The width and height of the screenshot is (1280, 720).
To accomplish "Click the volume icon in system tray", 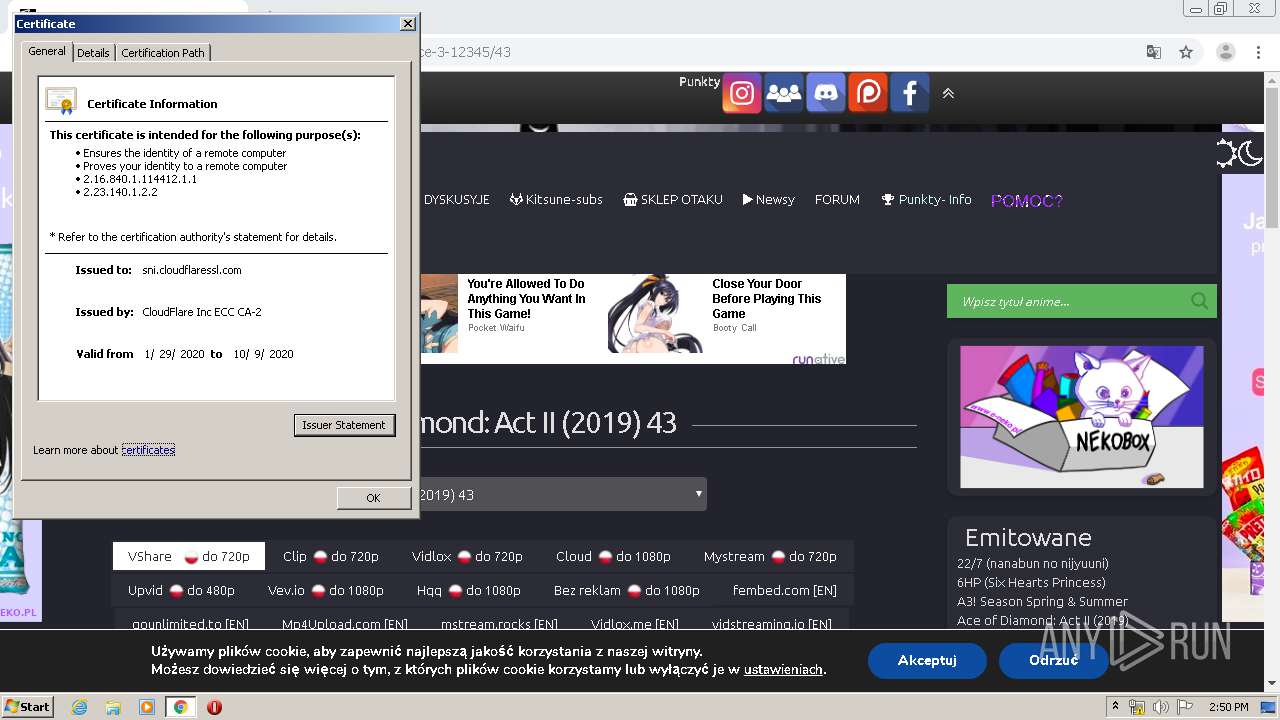I will click(x=1160, y=707).
